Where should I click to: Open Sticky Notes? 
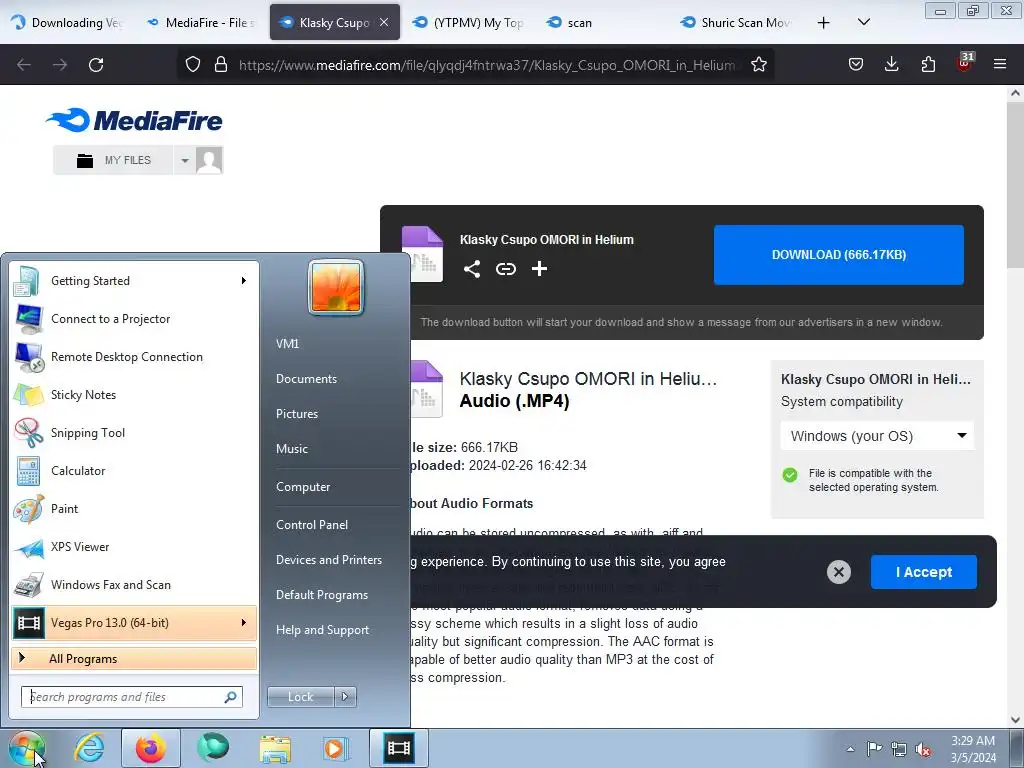coord(134,394)
